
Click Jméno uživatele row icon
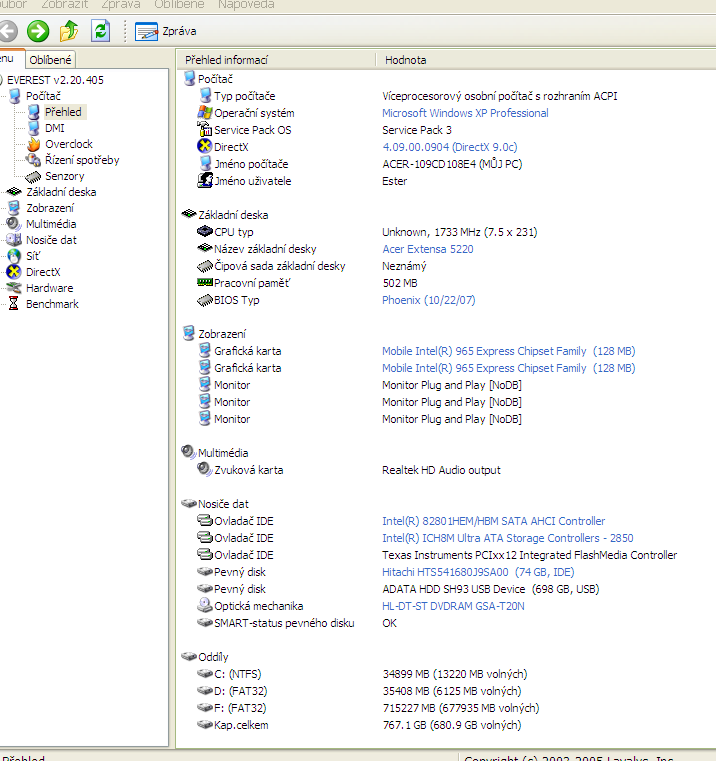tap(205, 180)
